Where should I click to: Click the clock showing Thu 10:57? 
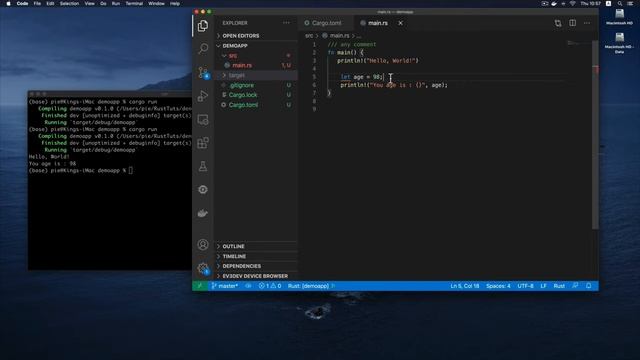click(591, 3)
